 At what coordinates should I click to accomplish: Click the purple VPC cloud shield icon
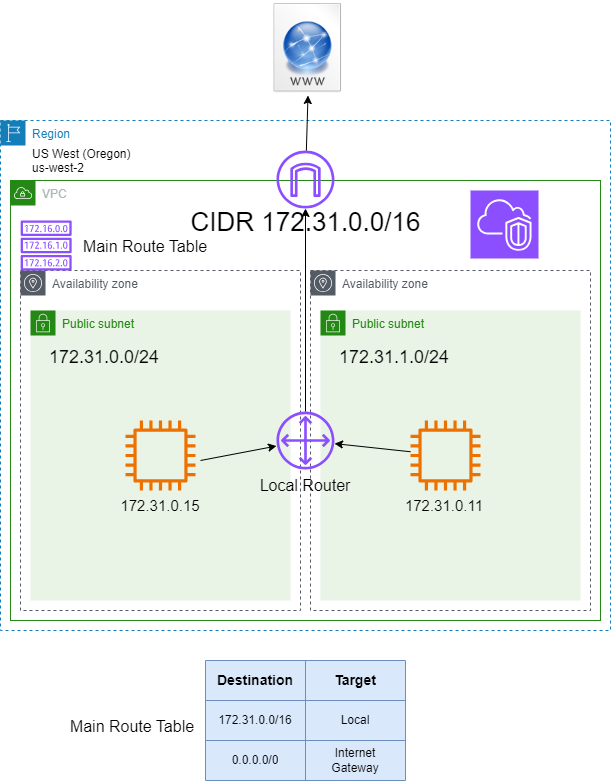coord(504,224)
